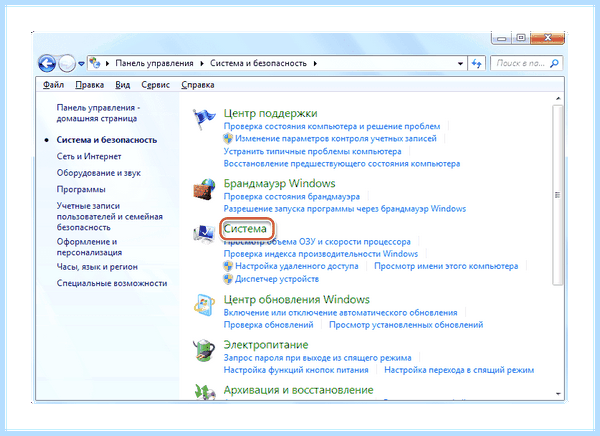Click the Центр поддержки flag icon
Image resolution: width=600 pixels, height=436 pixels.
(x=204, y=119)
